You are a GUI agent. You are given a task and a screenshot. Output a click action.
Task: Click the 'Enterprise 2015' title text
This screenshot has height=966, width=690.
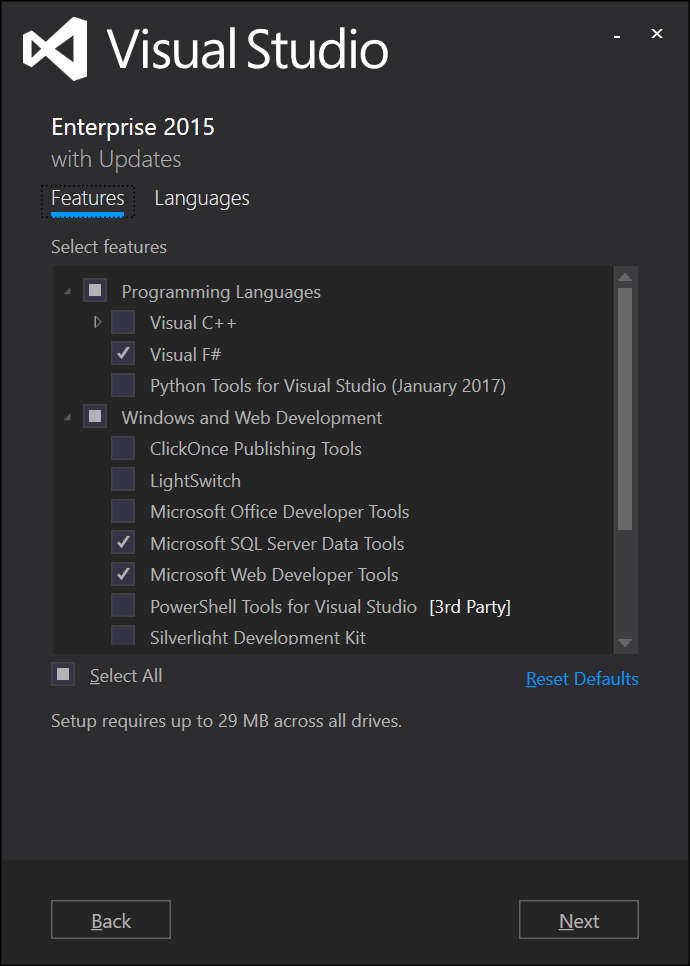tap(132, 127)
